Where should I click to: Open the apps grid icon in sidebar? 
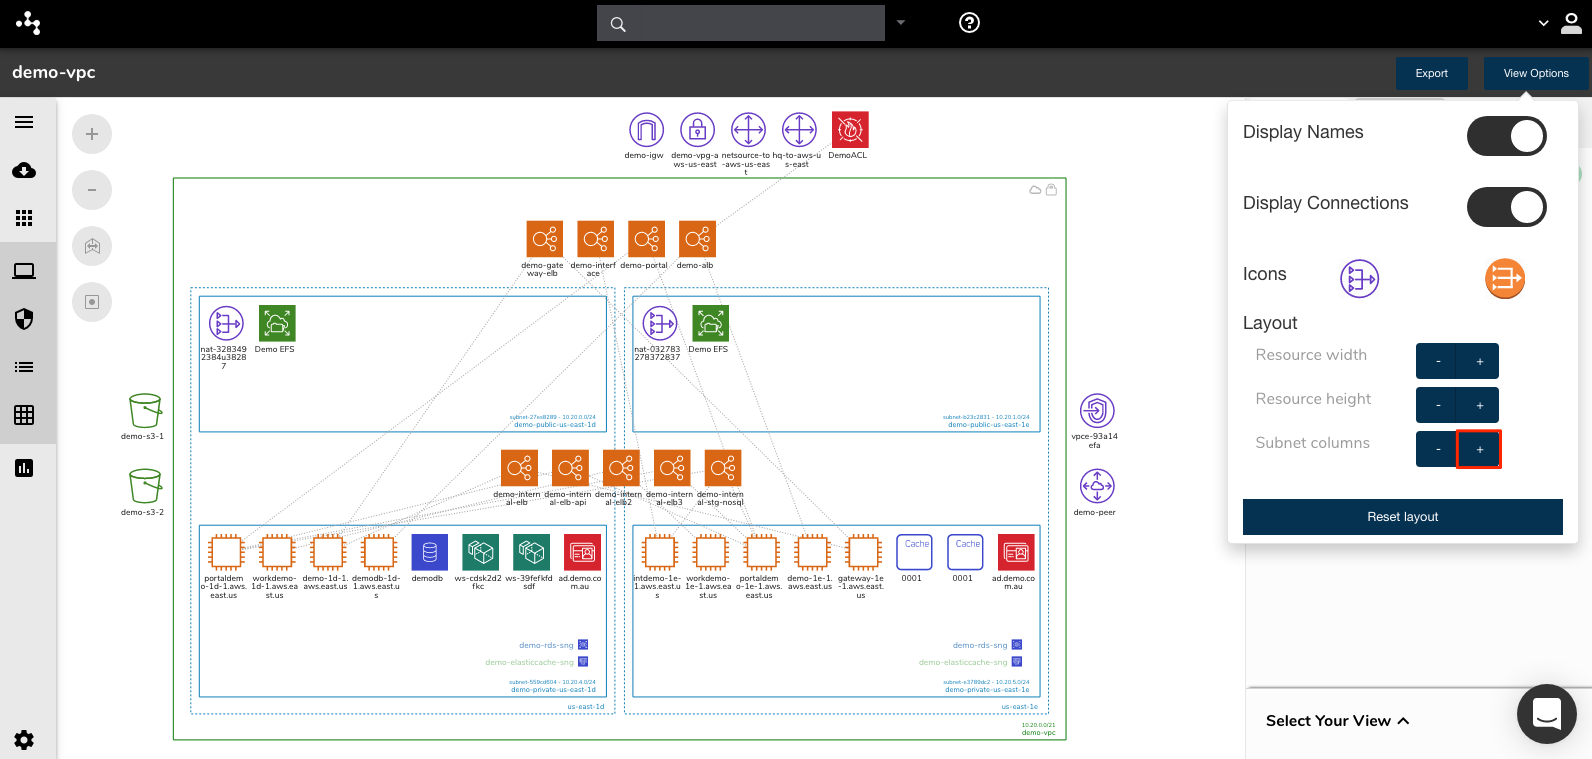pyautogui.click(x=24, y=218)
